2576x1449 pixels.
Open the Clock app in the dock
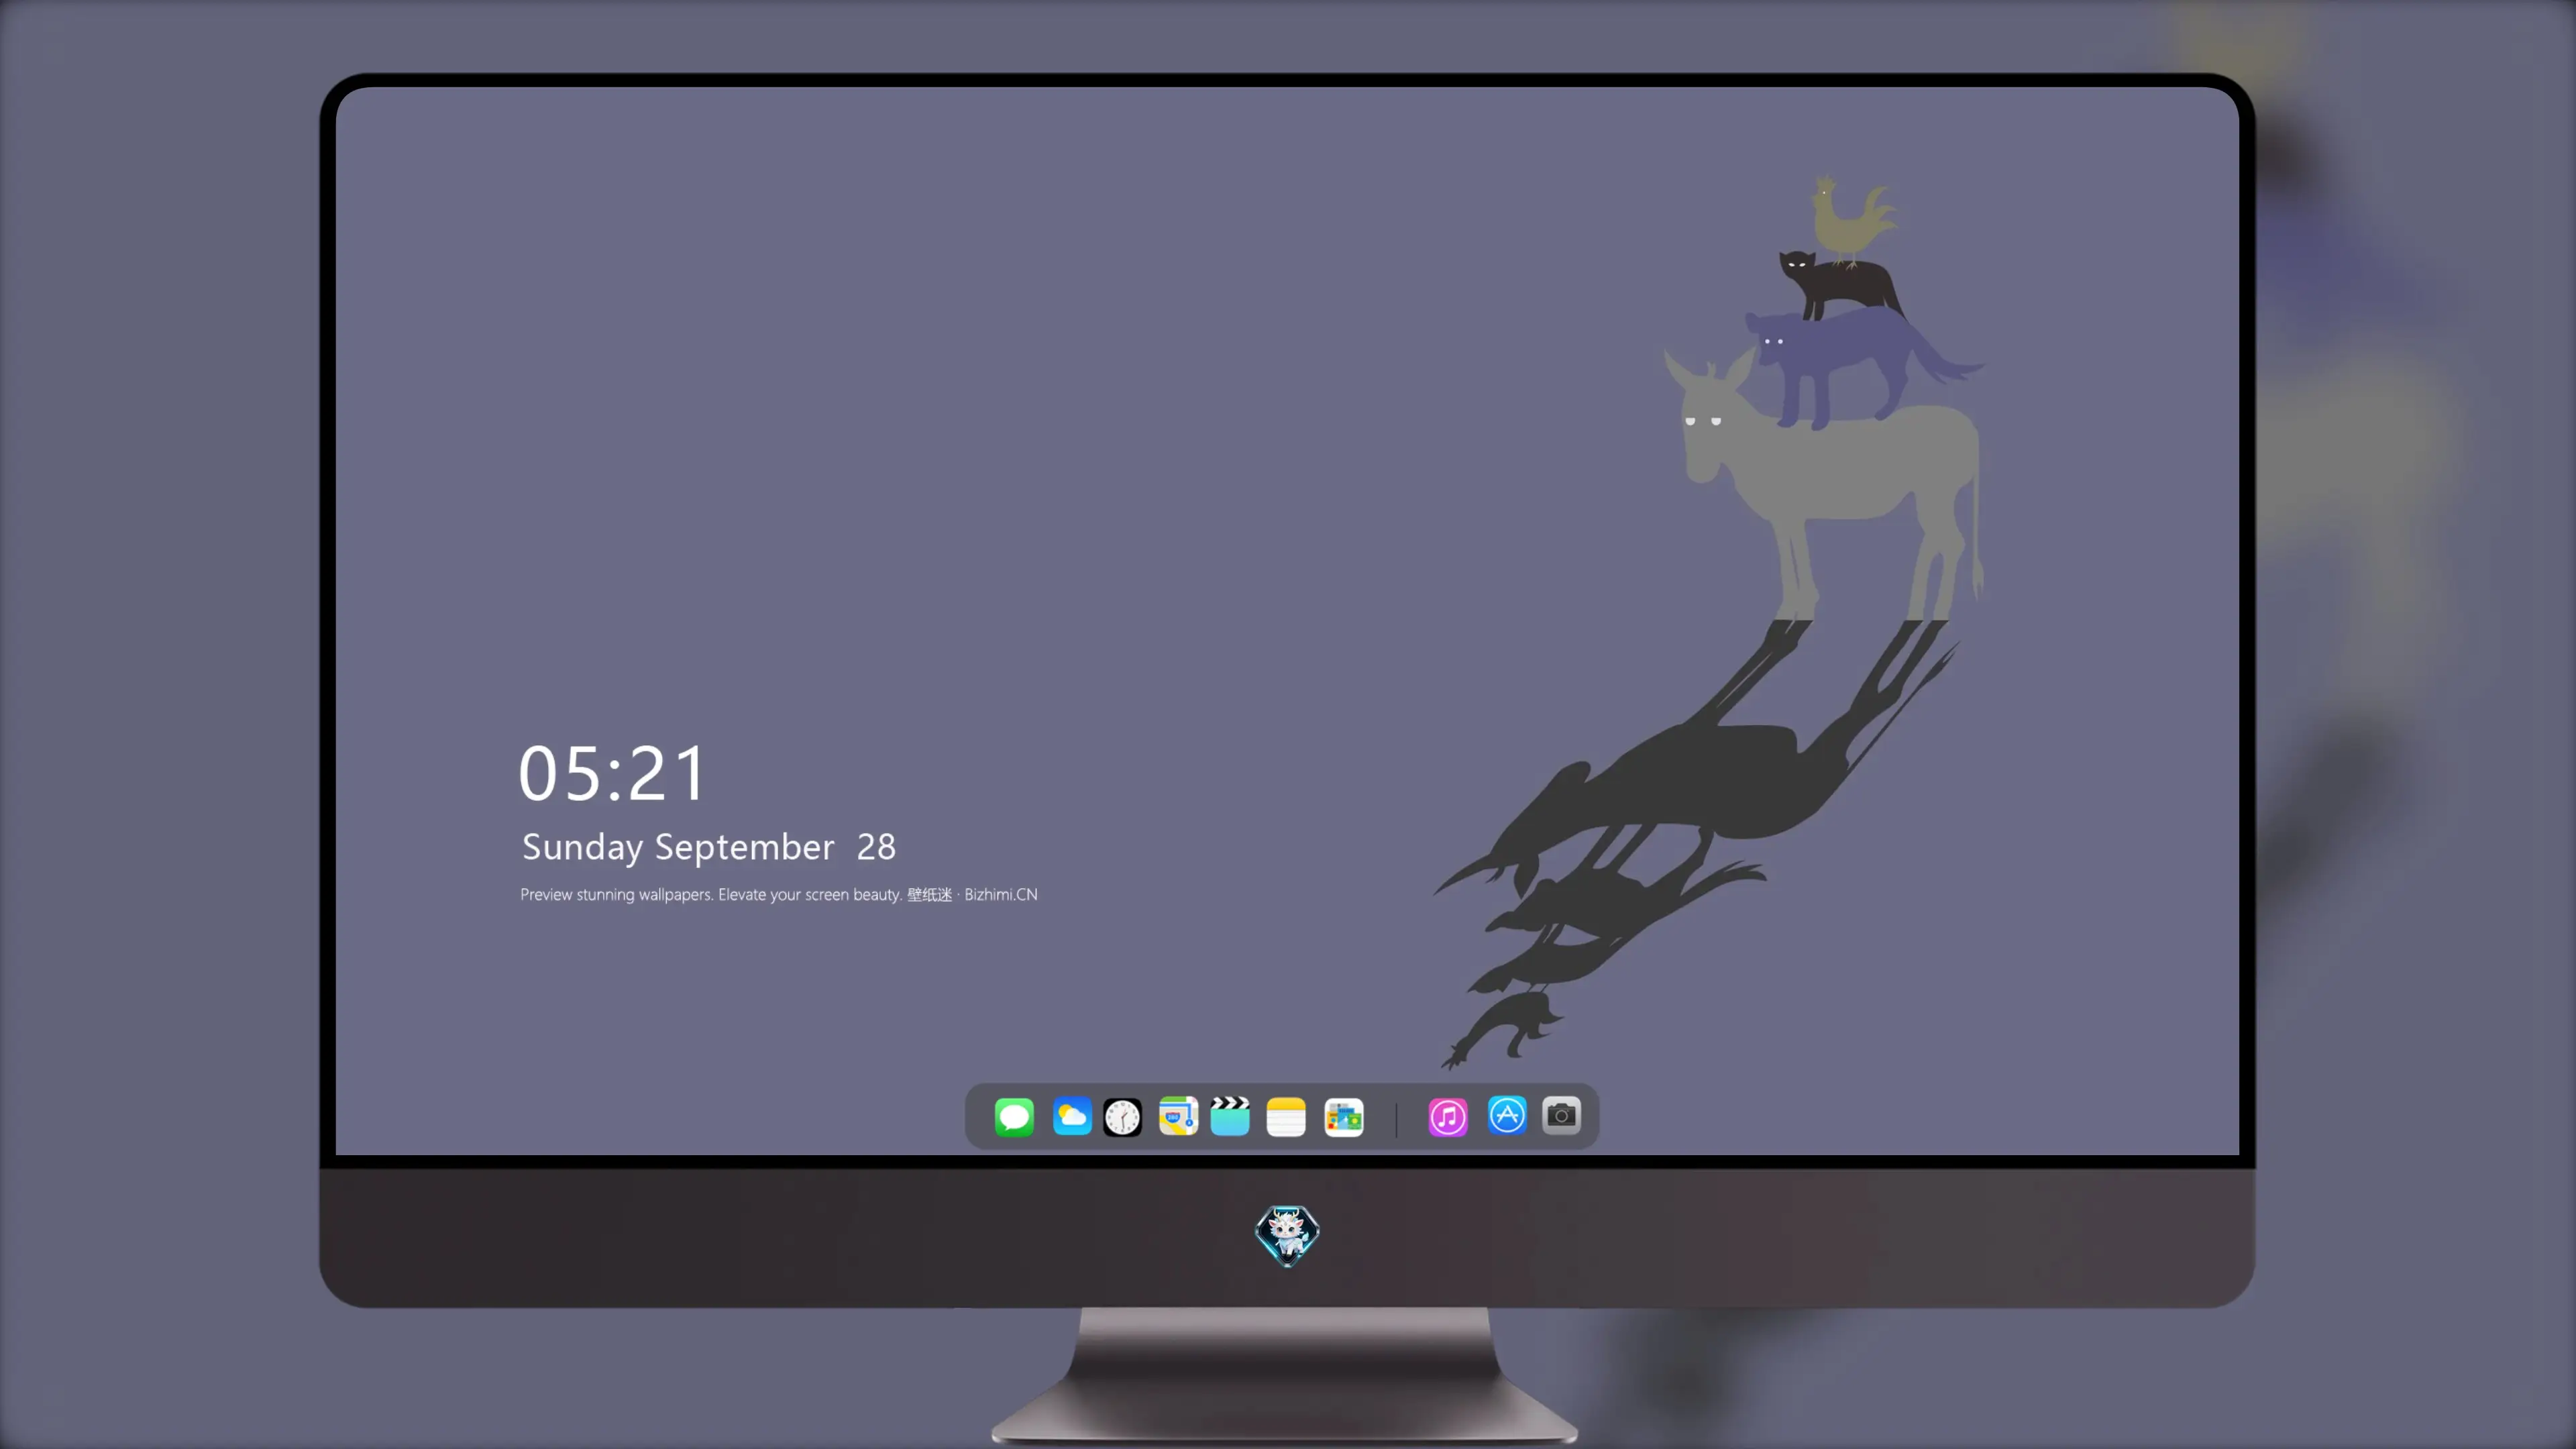pyautogui.click(x=1122, y=1117)
